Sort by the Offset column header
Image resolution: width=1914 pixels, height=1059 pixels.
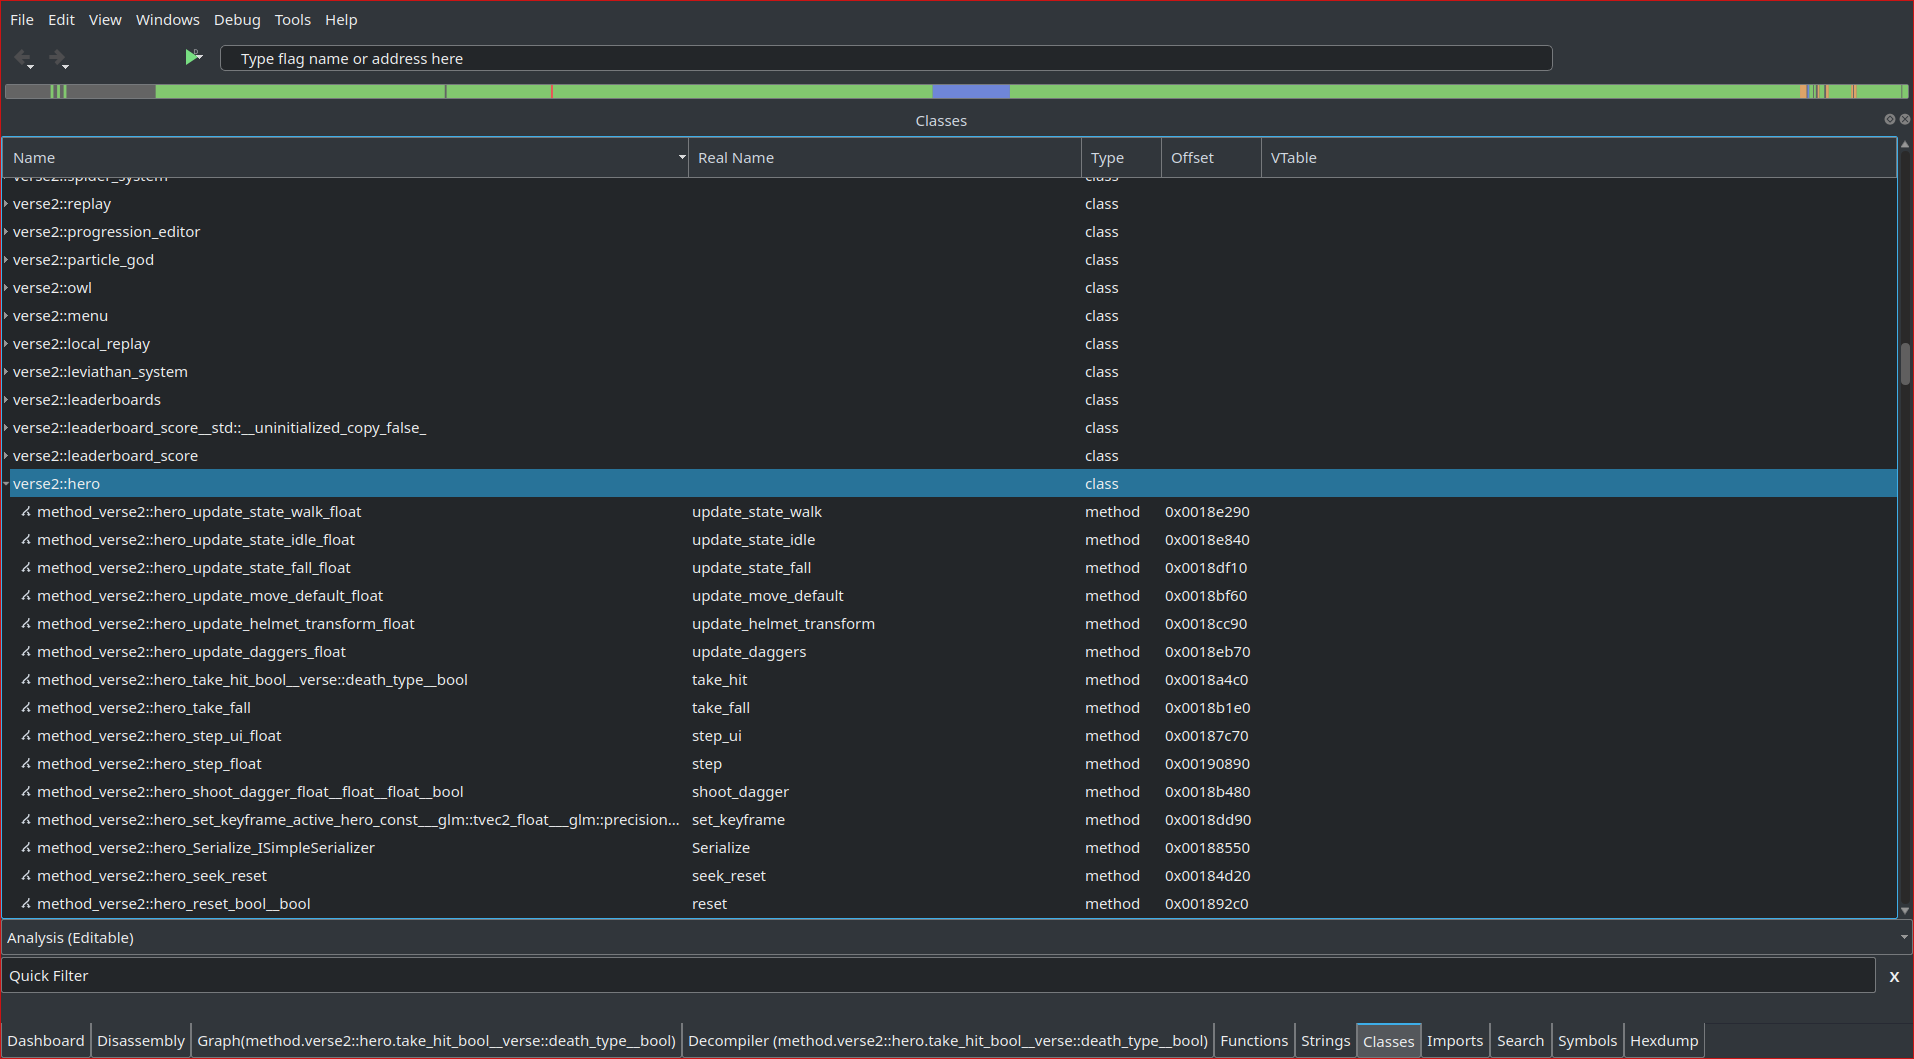click(1211, 158)
